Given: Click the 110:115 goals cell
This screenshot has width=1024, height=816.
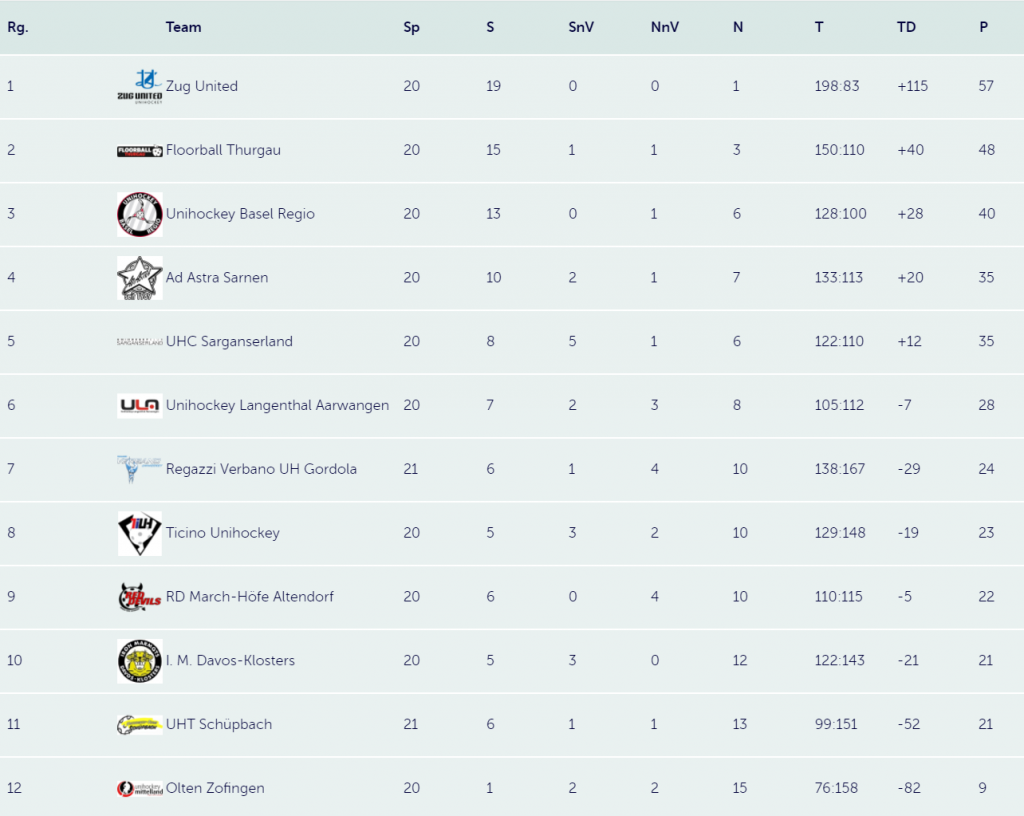Looking at the screenshot, I should point(839,597).
